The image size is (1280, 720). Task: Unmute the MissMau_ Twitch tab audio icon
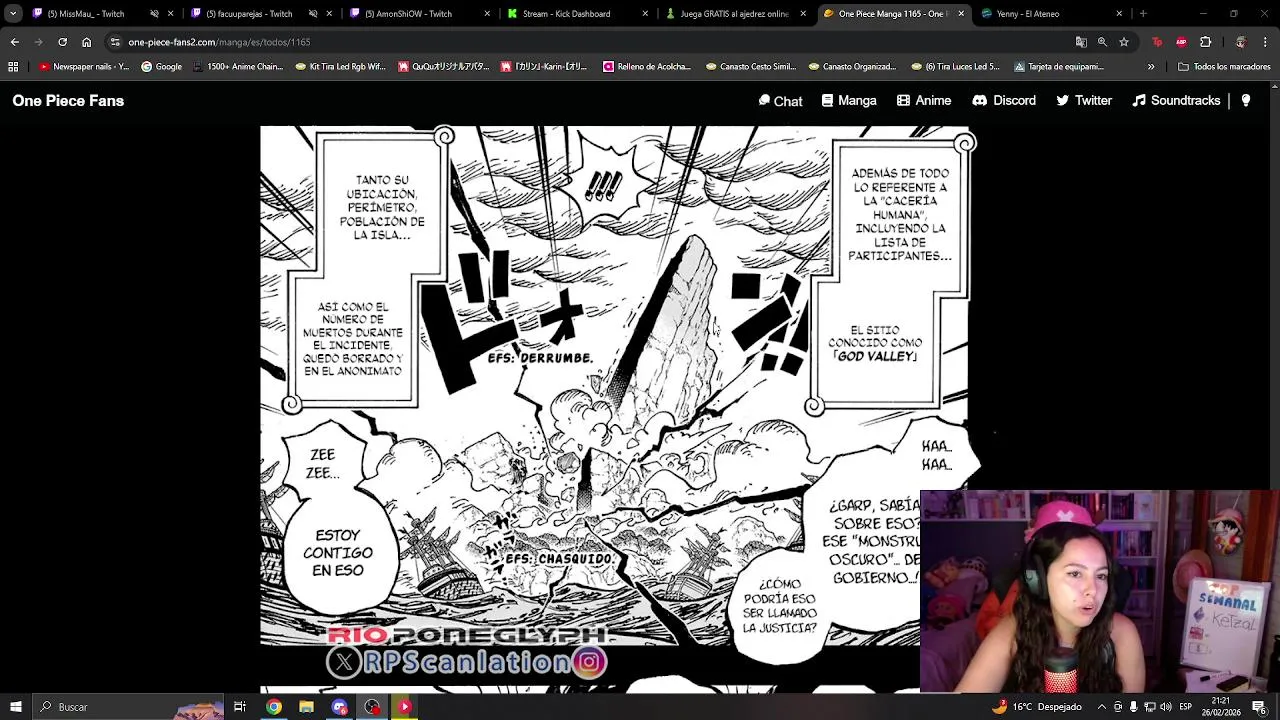coord(154,14)
